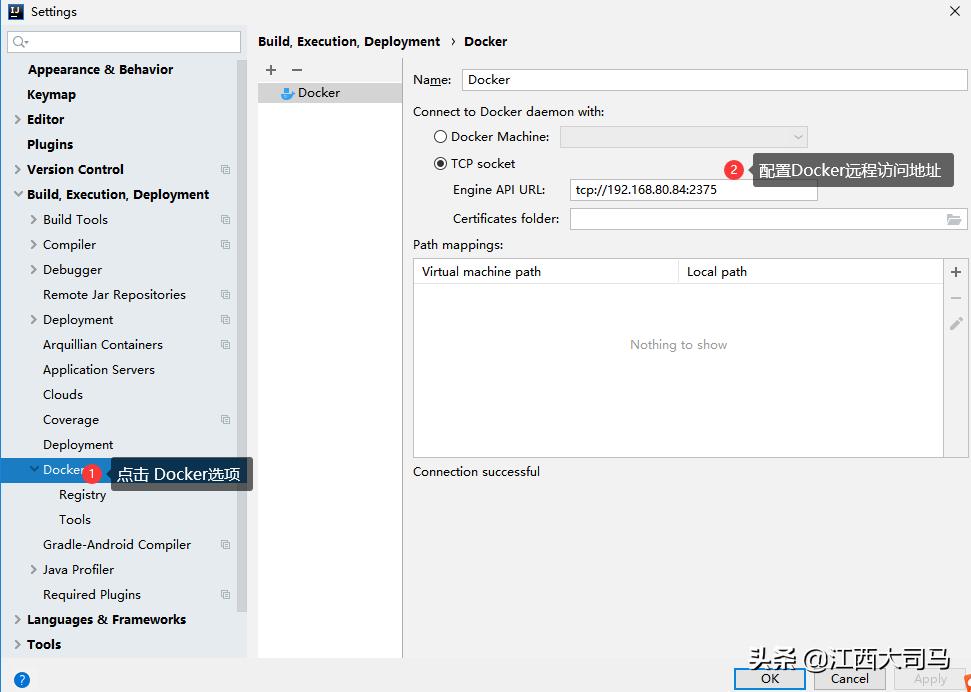Remove Docker configuration with minus icon
Image resolution: width=971 pixels, height=692 pixels.
pyautogui.click(x=297, y=70)
